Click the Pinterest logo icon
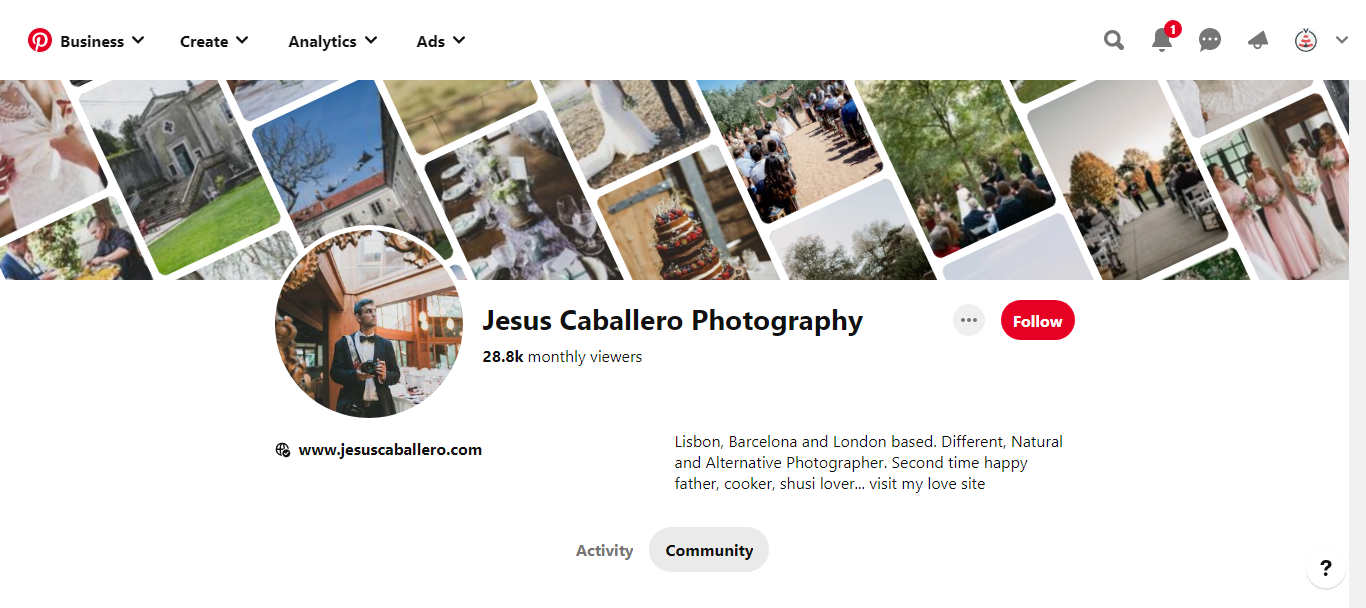Image resolution: width=1366 pixels, height=608 pixels. click(x=40, y=41)
